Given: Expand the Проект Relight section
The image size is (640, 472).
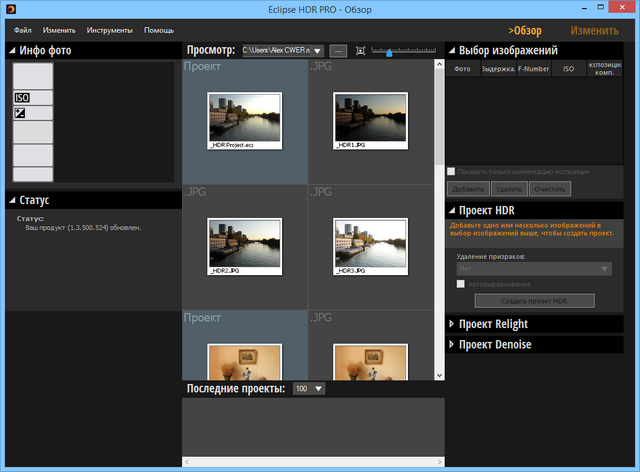Looking at the screenshot, I should point(452,324).
